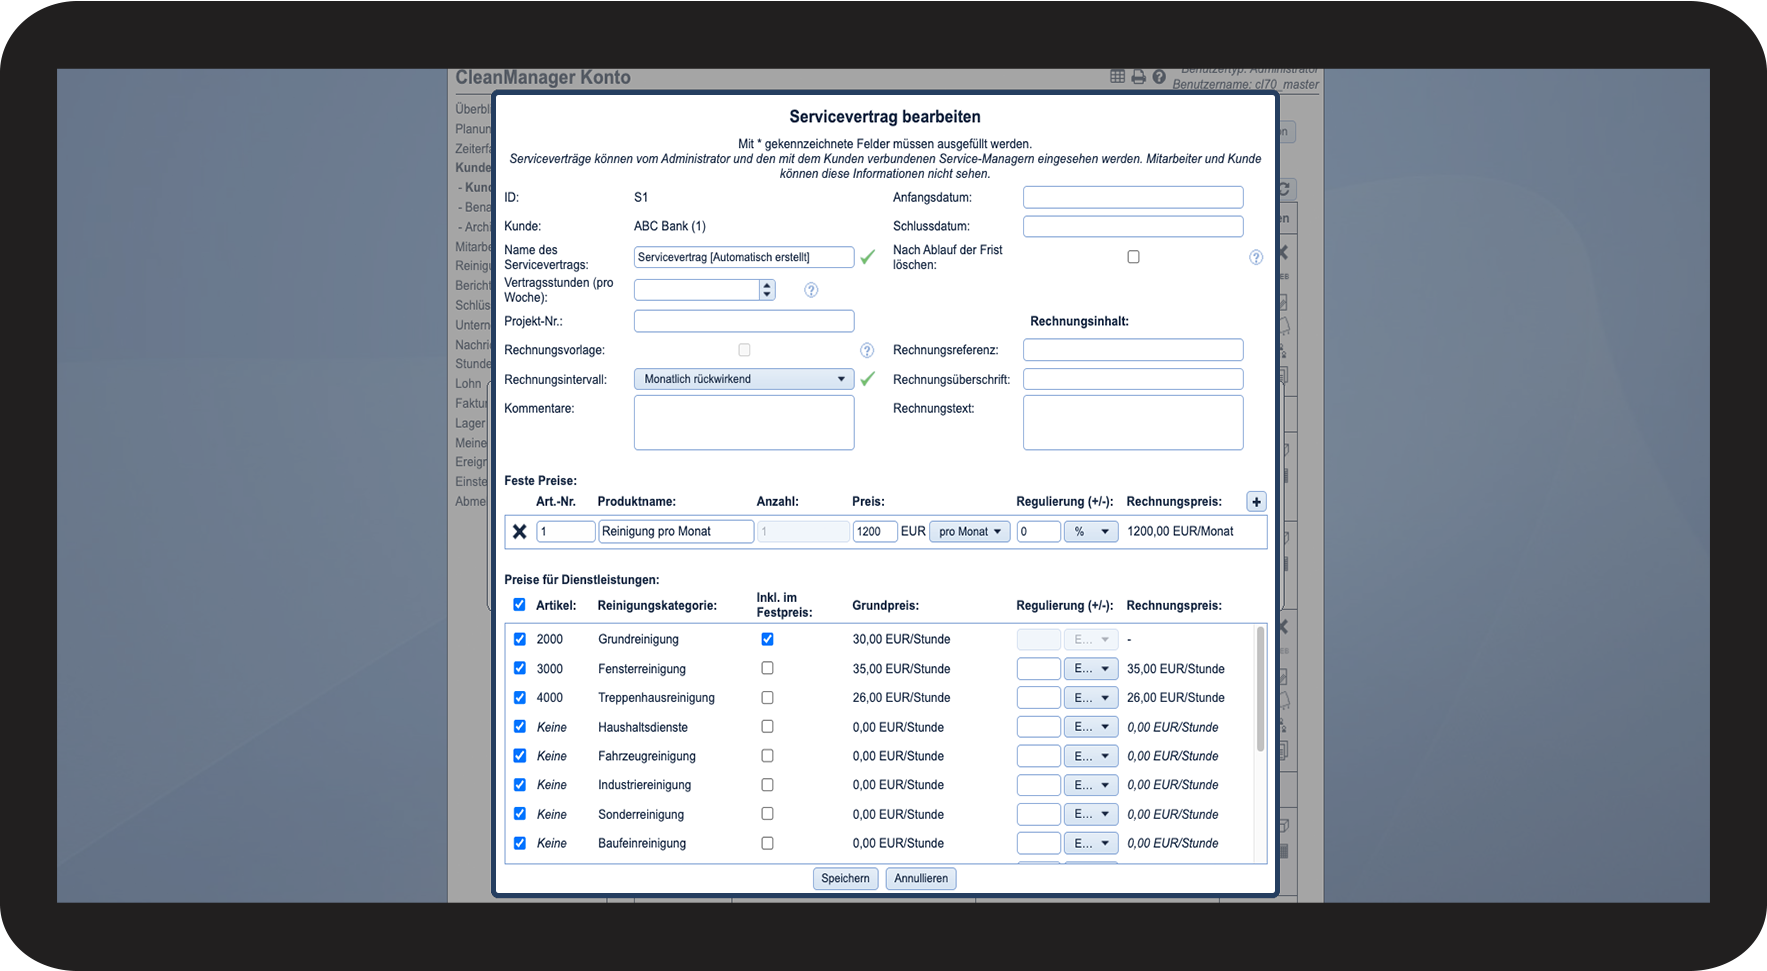Click the Anfangsdatum input field
The height and width of the screenshot is (971, 1767).
coord(1133,198)
